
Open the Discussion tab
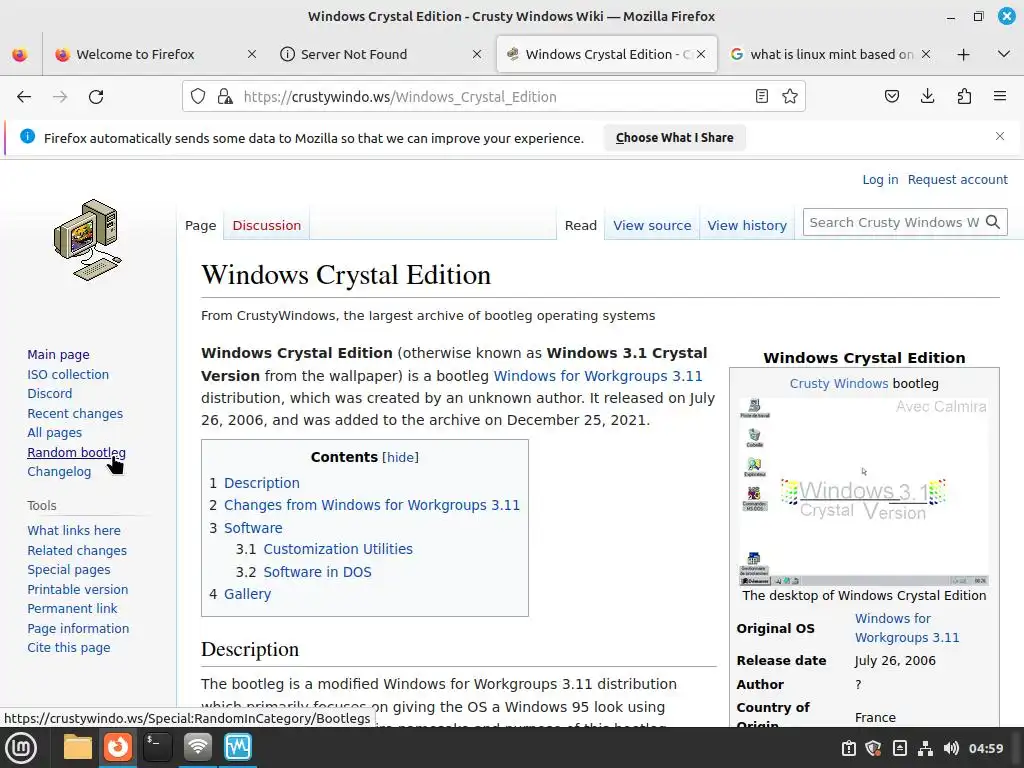[266, 225]
